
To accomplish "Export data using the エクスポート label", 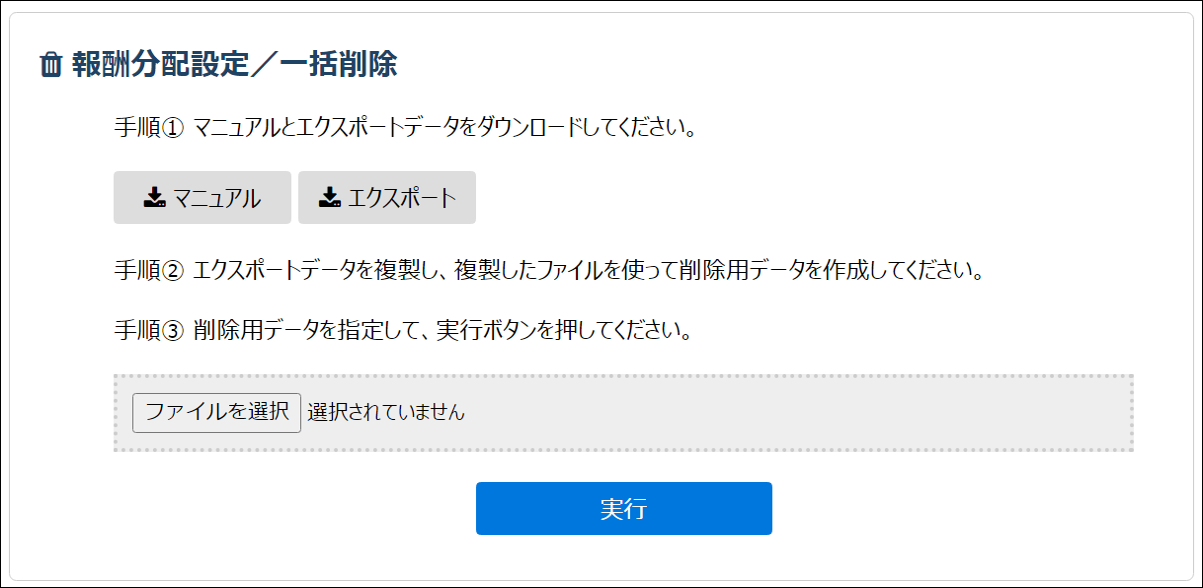I will click(x=402, y=198).
